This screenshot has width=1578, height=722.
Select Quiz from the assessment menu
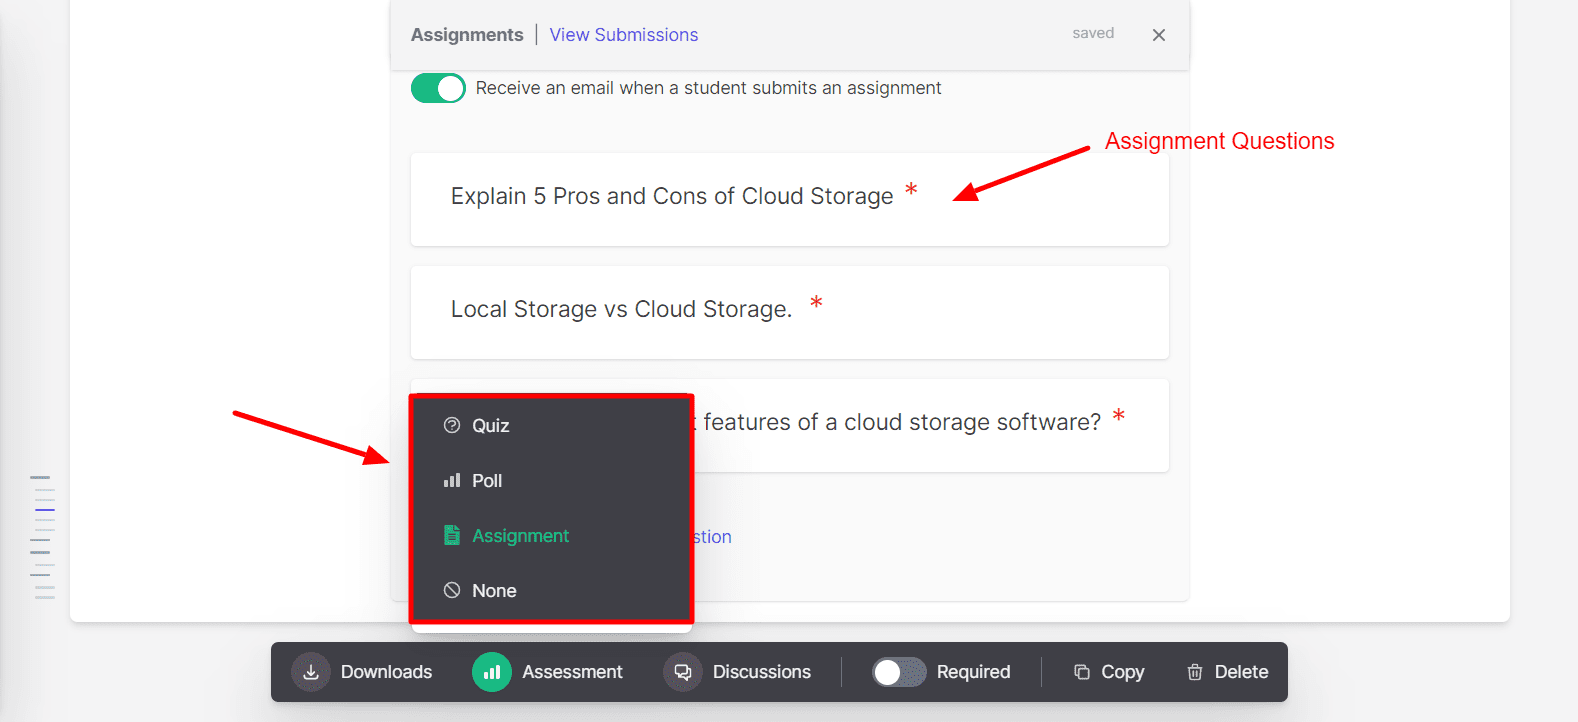point(491,425)
